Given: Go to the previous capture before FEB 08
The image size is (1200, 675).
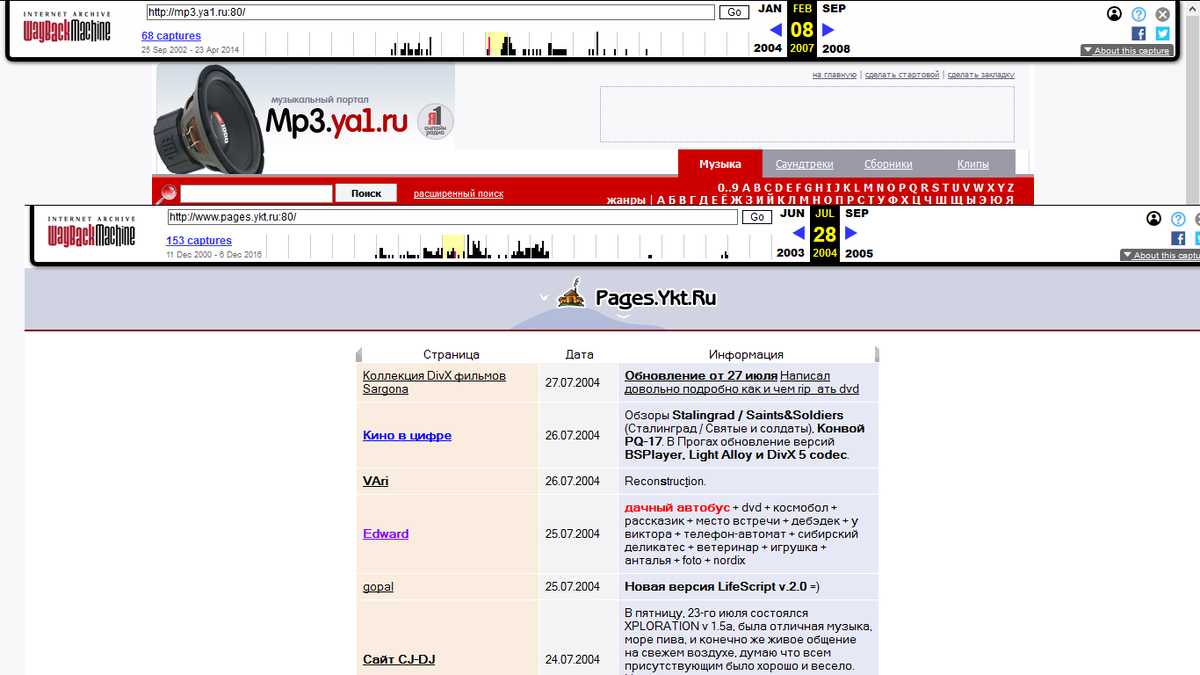Looking at the screenshot, I should (775, 30).
